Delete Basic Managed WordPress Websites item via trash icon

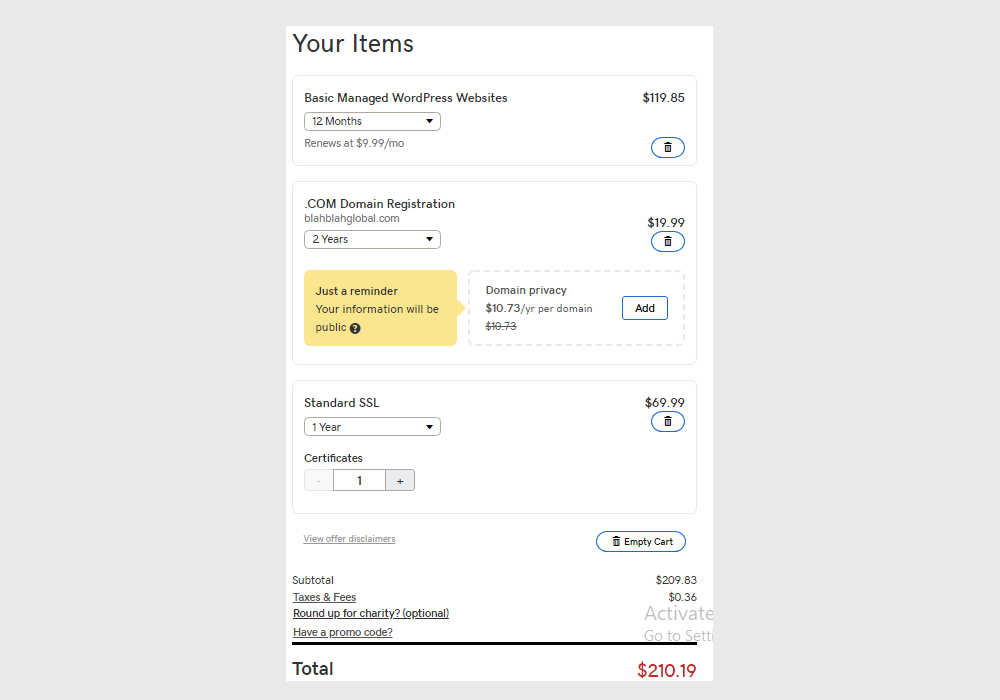tap(668, 147)
